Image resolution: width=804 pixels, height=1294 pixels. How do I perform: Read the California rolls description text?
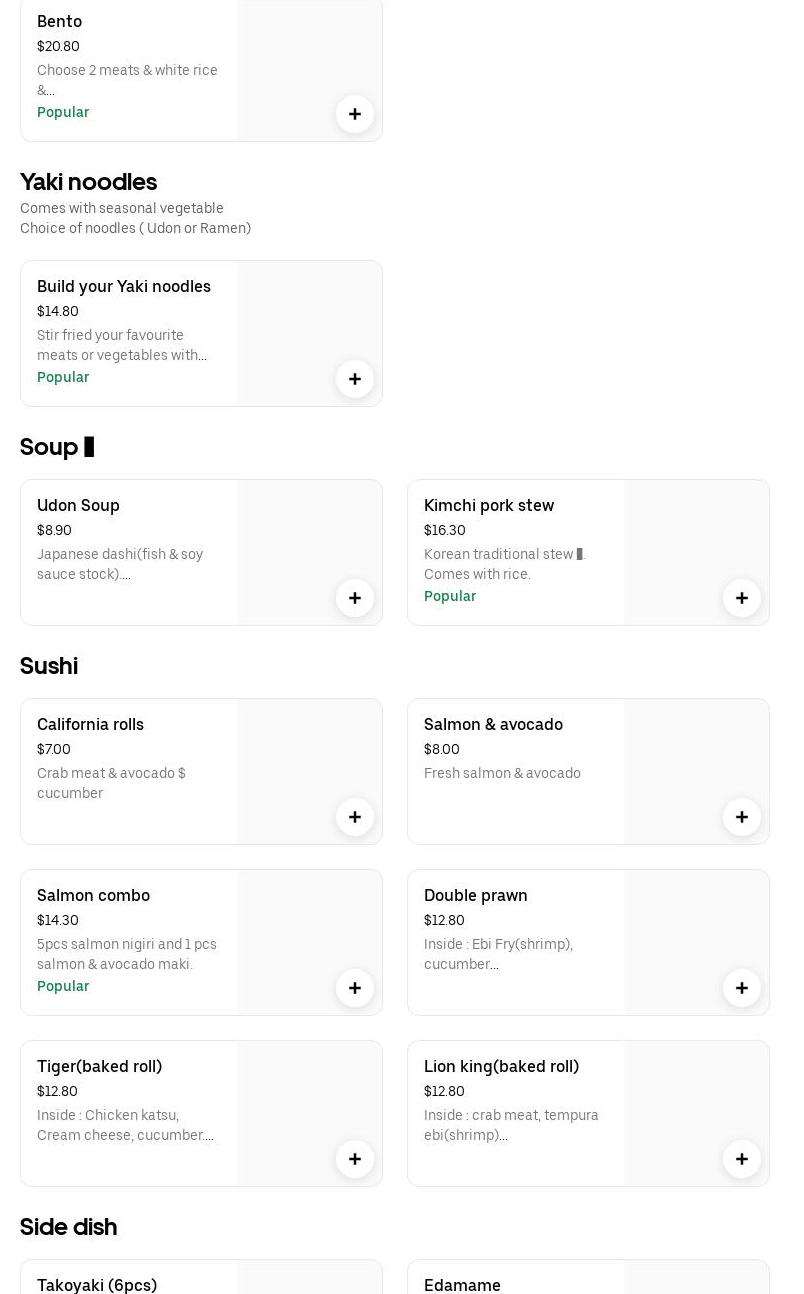coord(111,783)
